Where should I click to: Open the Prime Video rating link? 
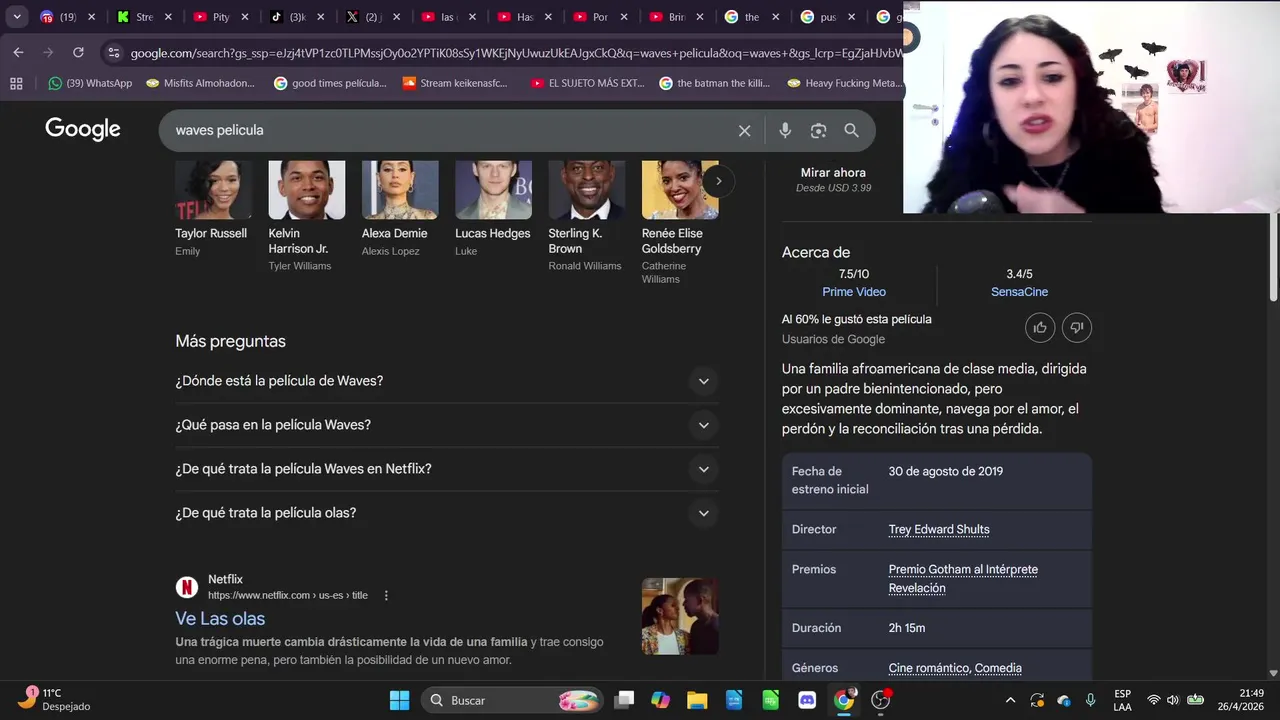(854, 292)
